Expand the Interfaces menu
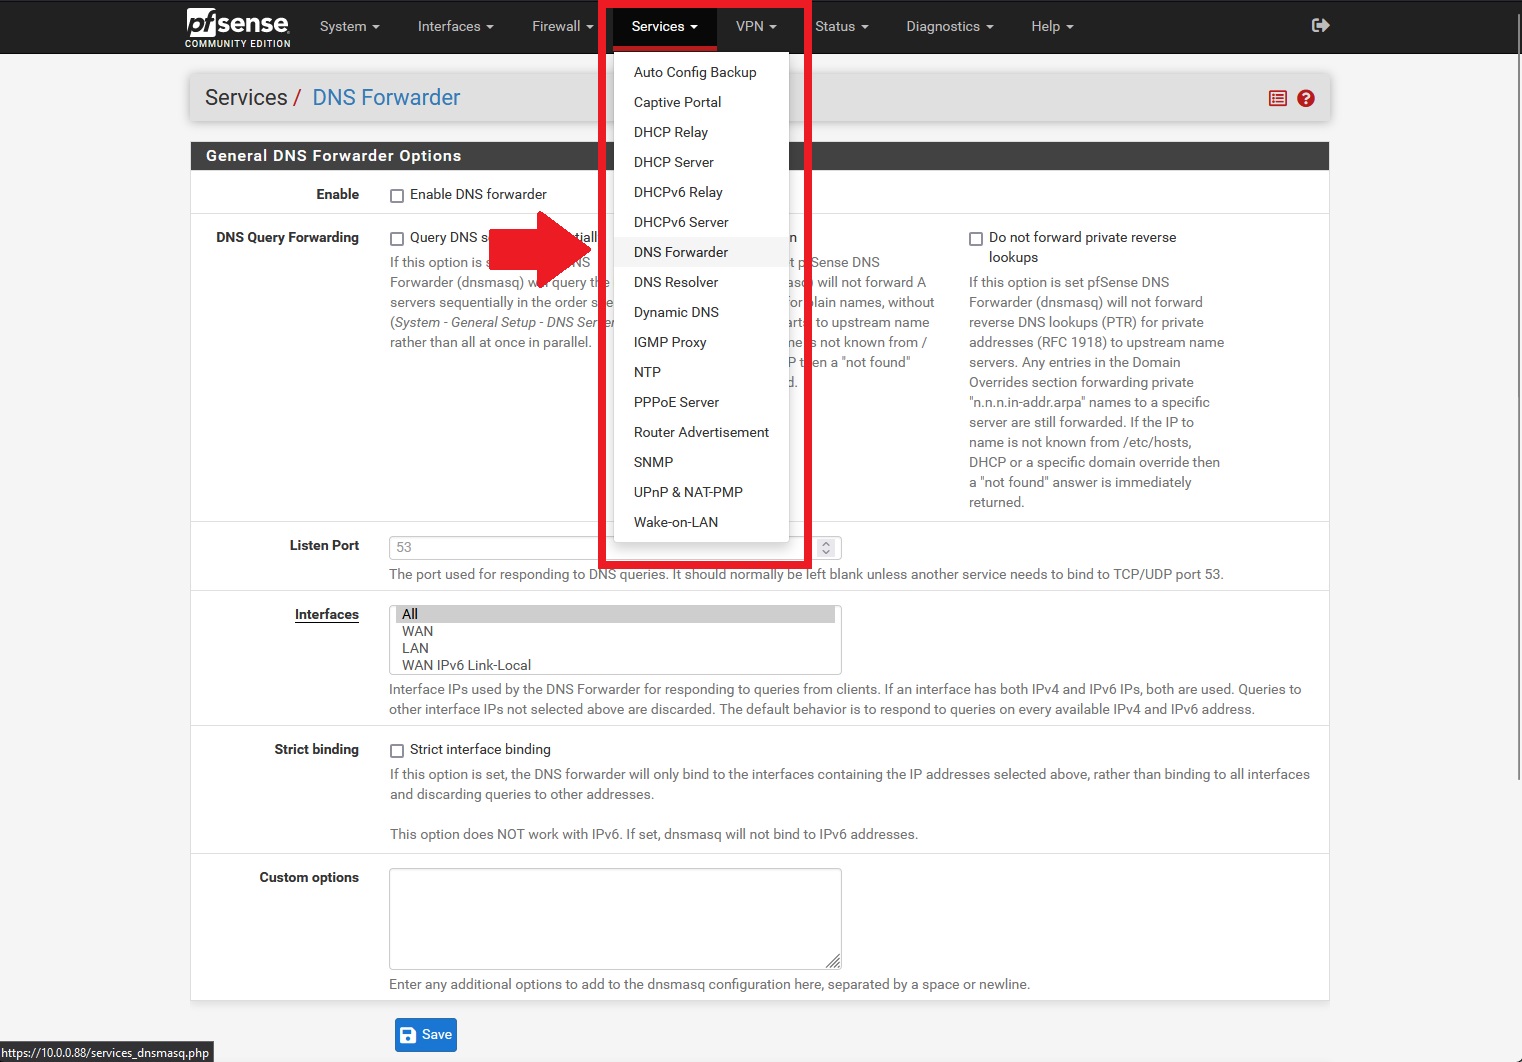This screenshot has height=1062, width=1522. 455,26
